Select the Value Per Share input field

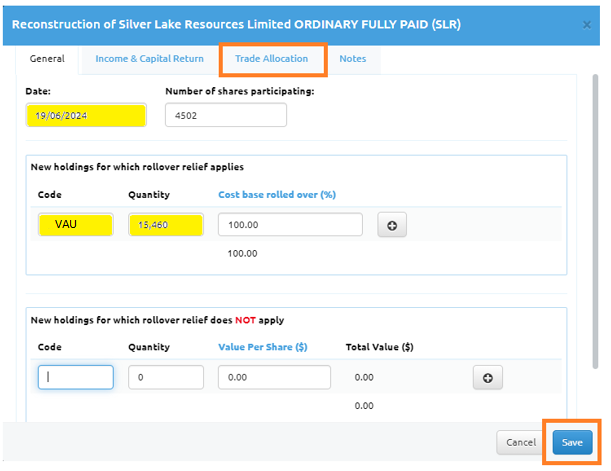tap(274, 377)
